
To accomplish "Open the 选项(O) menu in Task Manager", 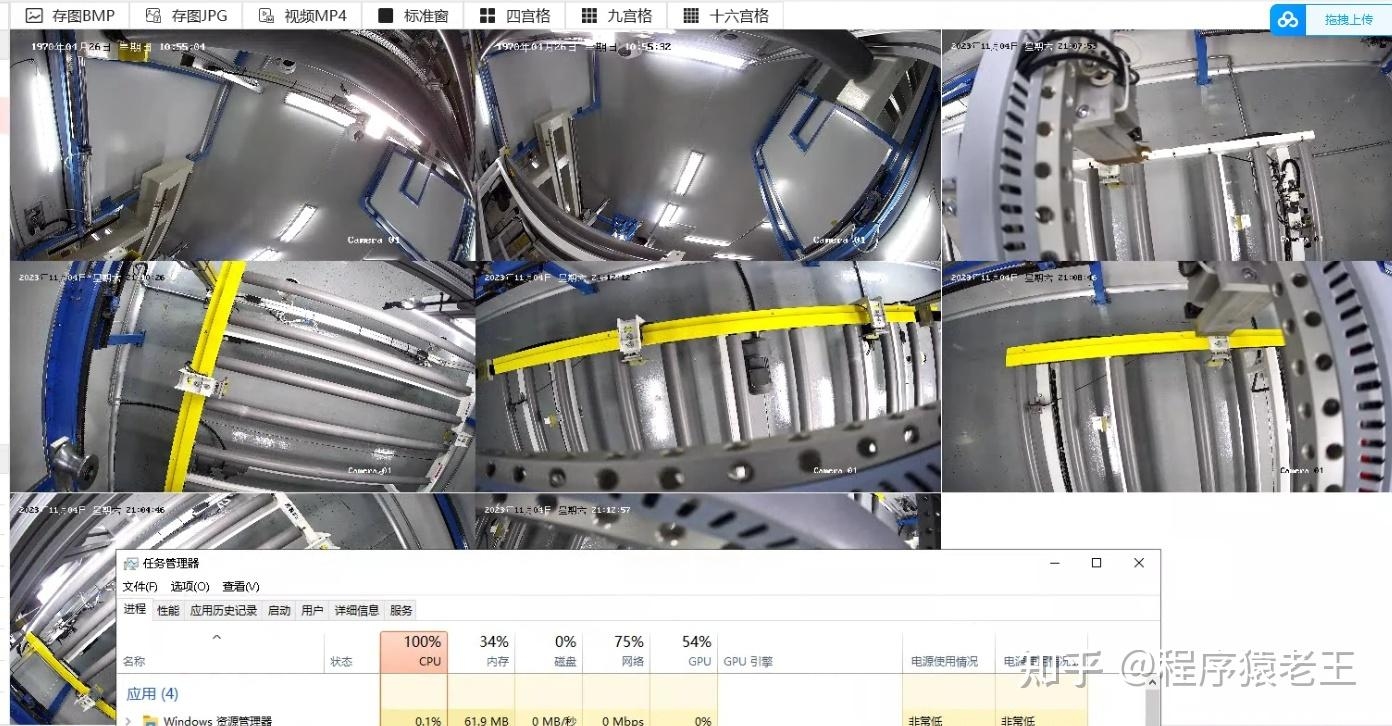I will point(190,587).
